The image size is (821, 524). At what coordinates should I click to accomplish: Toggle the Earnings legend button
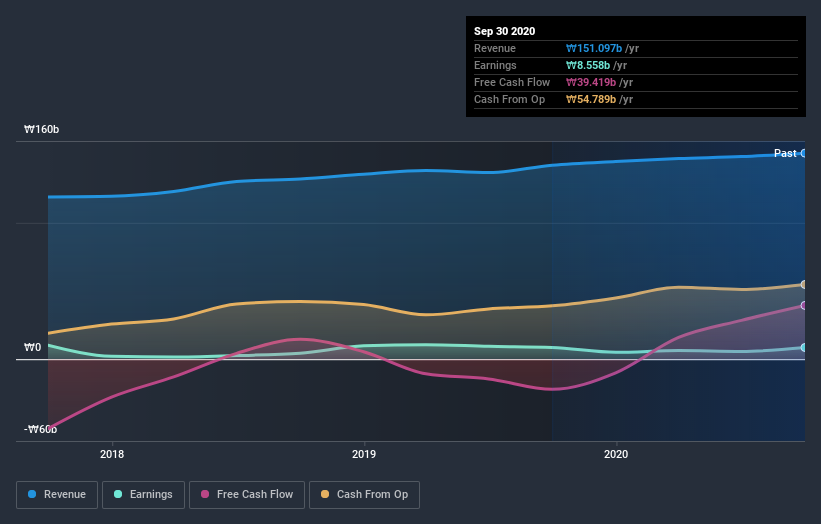(143, 495)
